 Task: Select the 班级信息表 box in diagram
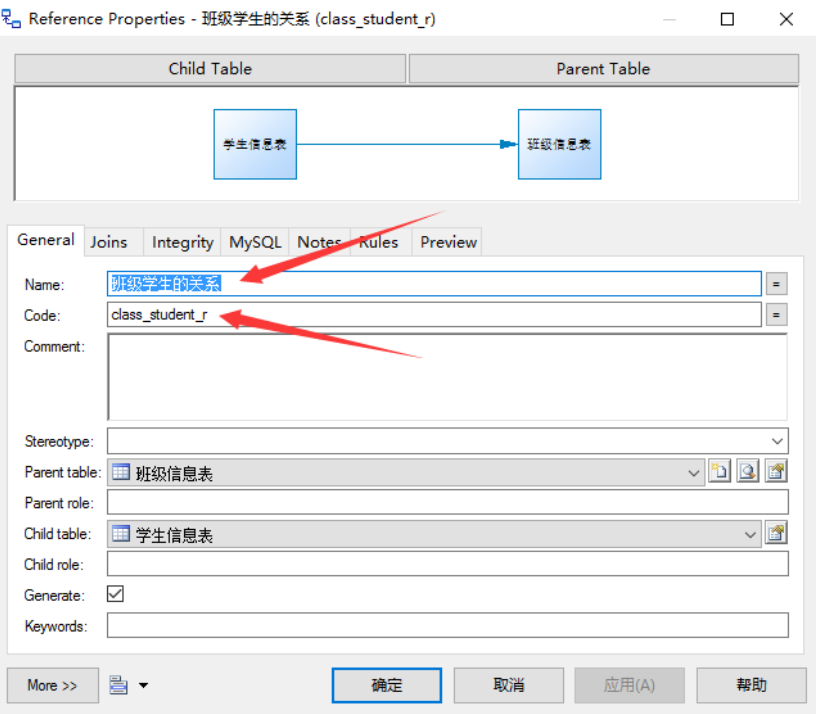coord(560,144)
